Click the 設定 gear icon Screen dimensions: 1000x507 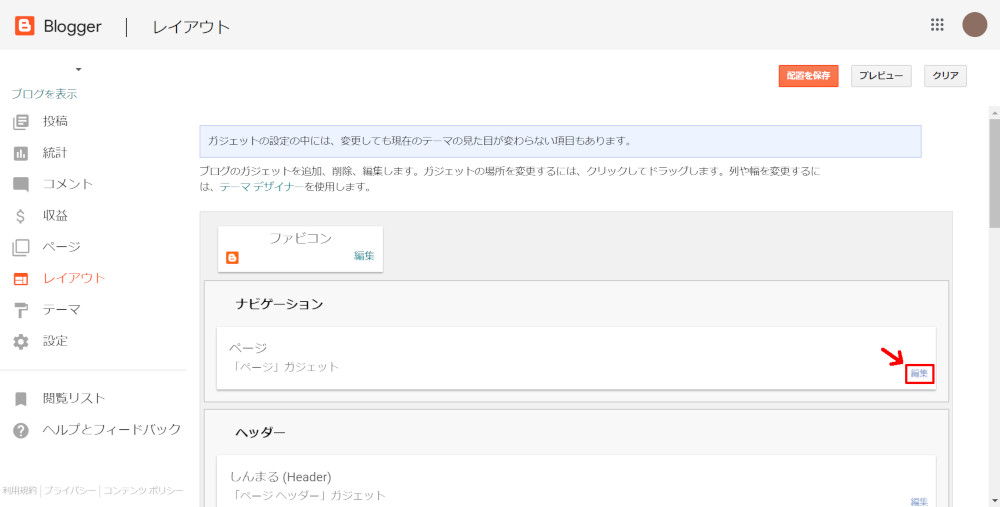(x=21, y=342)
